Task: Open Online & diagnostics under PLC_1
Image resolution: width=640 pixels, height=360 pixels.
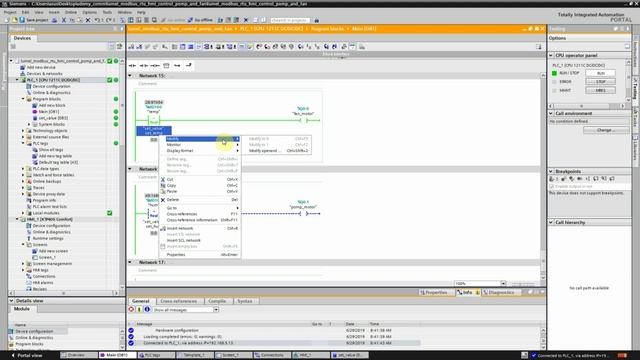Action: click(51, 93)
